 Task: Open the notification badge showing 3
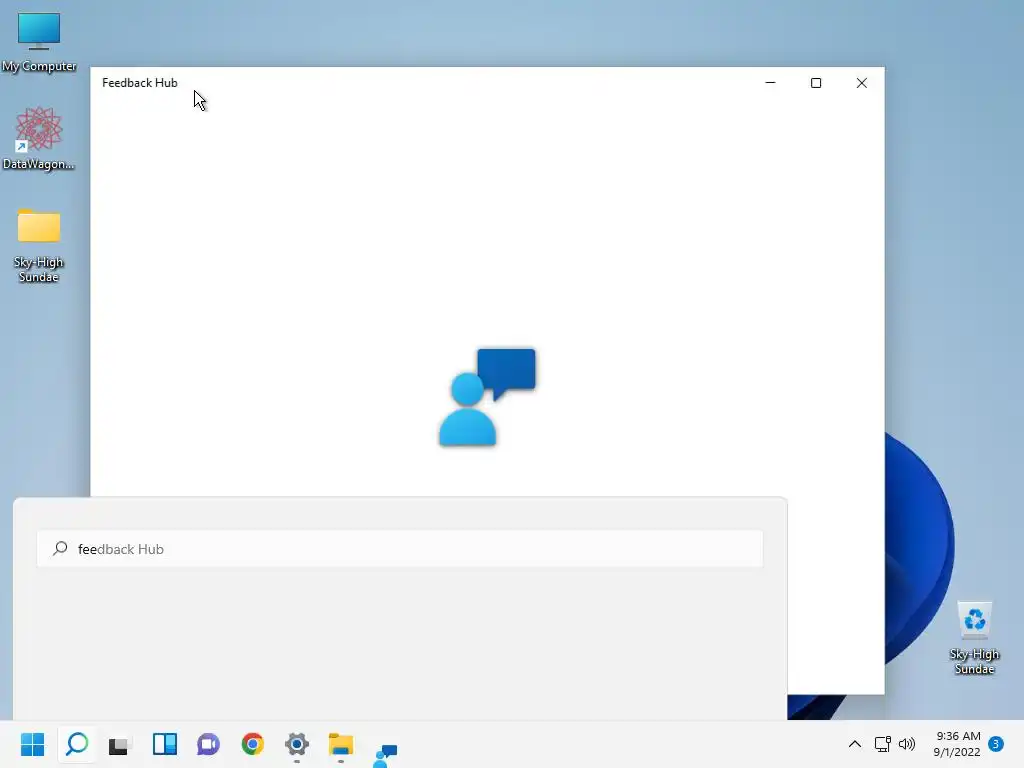tap(996, 744)
